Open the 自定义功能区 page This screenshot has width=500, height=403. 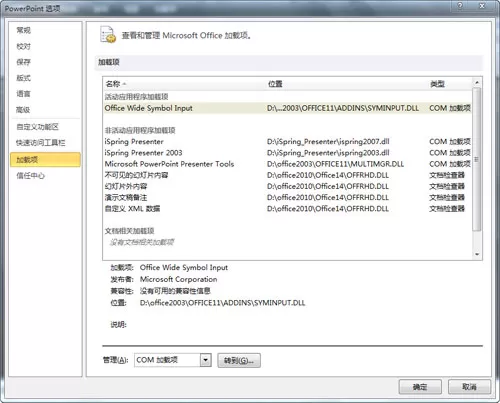click(x=37, y=127)
